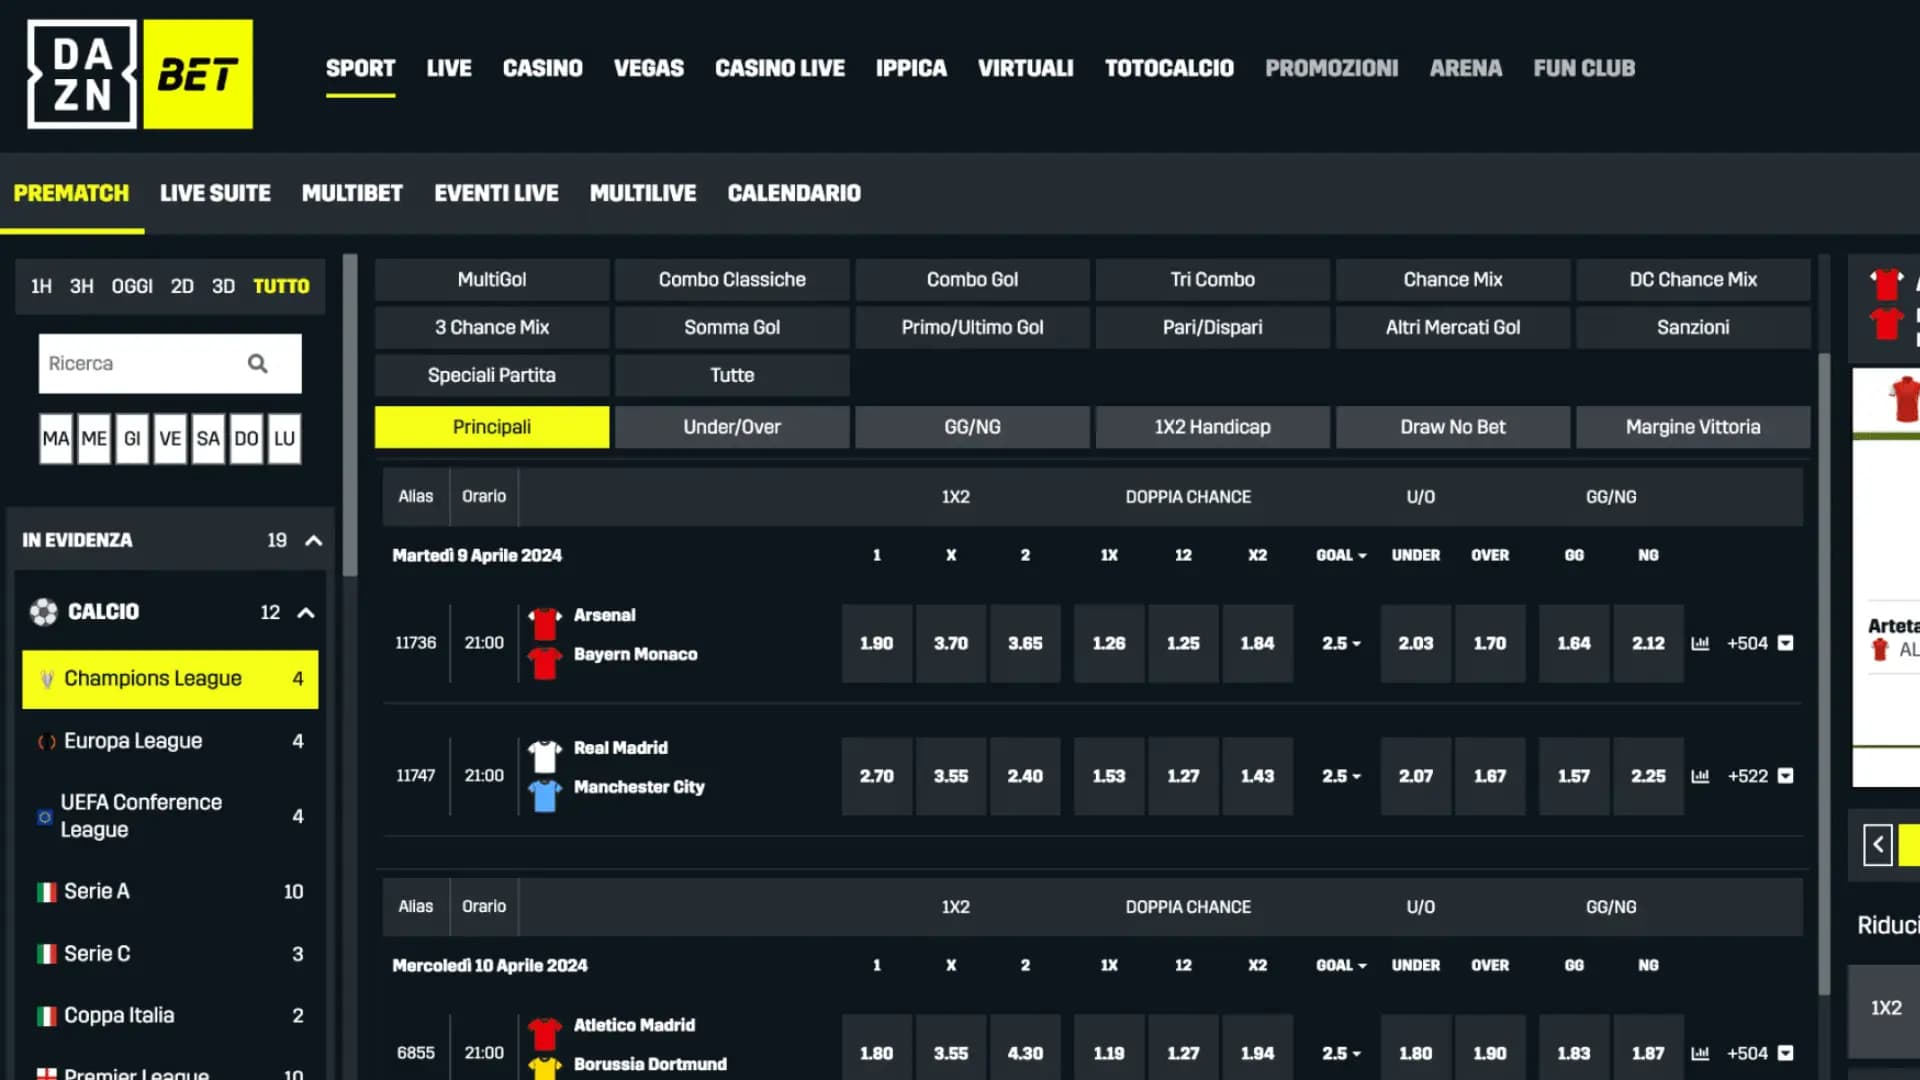1920x1080 pixels.
Task: Click the Tri Combo market button
Action: coord(1212,279)
